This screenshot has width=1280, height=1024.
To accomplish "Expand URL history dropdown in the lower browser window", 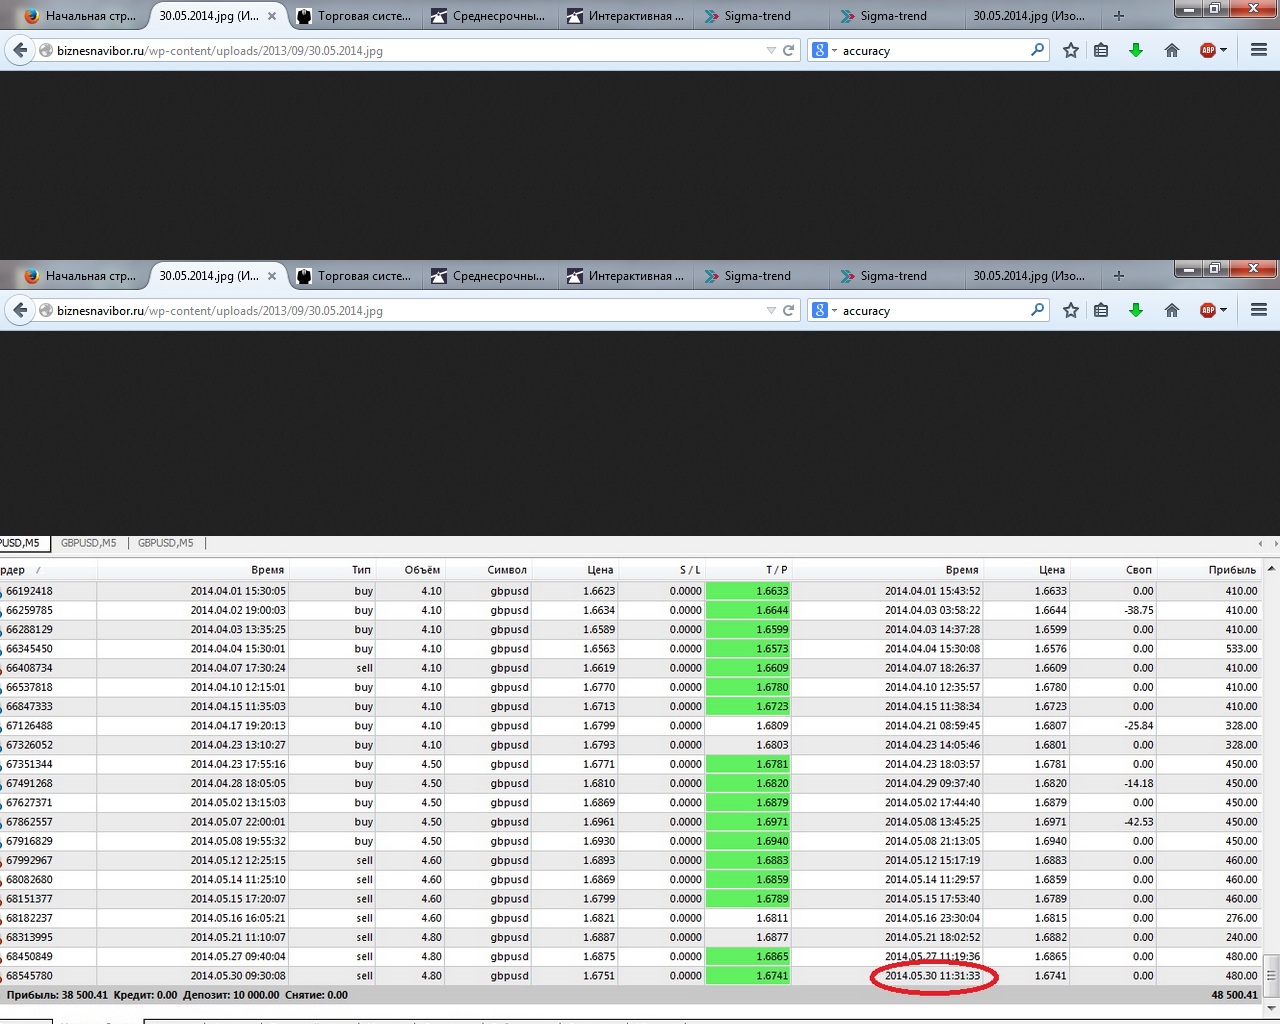I will [x=770, y=310].
